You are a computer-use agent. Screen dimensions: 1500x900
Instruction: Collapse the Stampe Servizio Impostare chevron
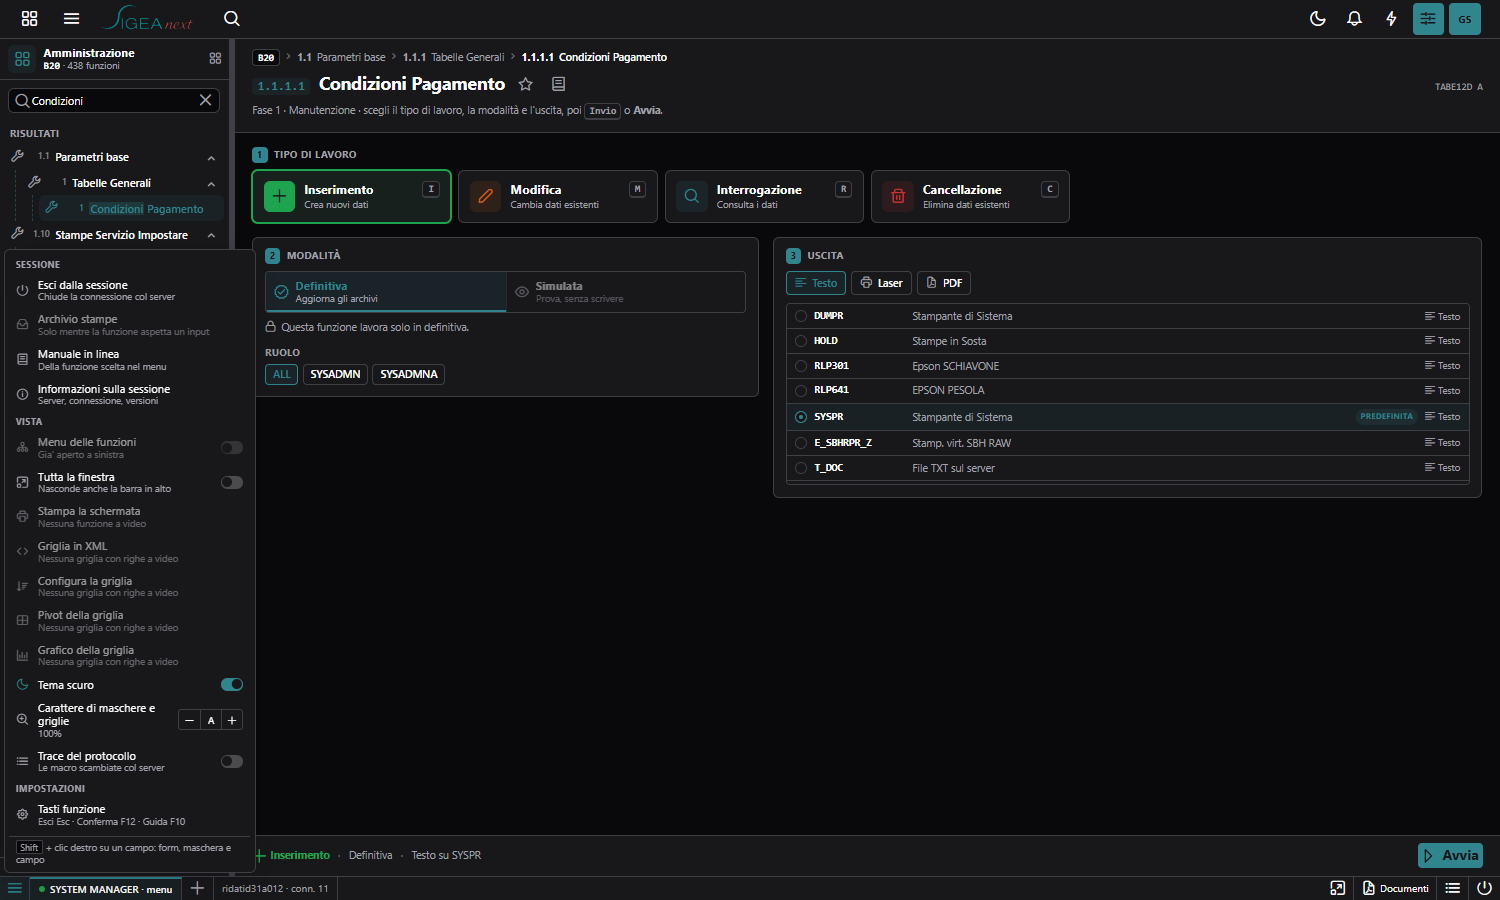click(211, 236)
